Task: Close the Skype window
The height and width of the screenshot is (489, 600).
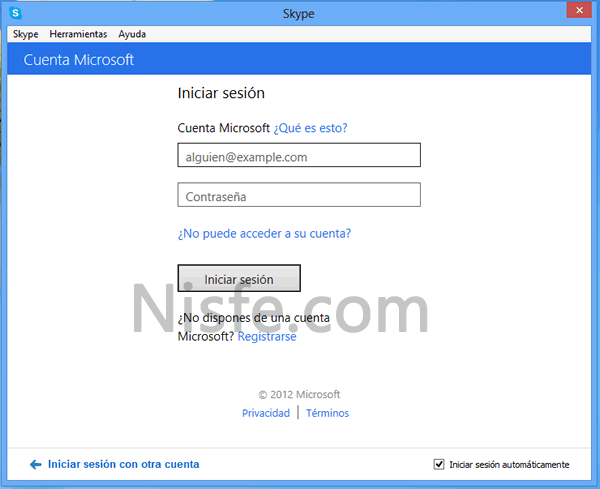Action: click(x=579, y=10)
